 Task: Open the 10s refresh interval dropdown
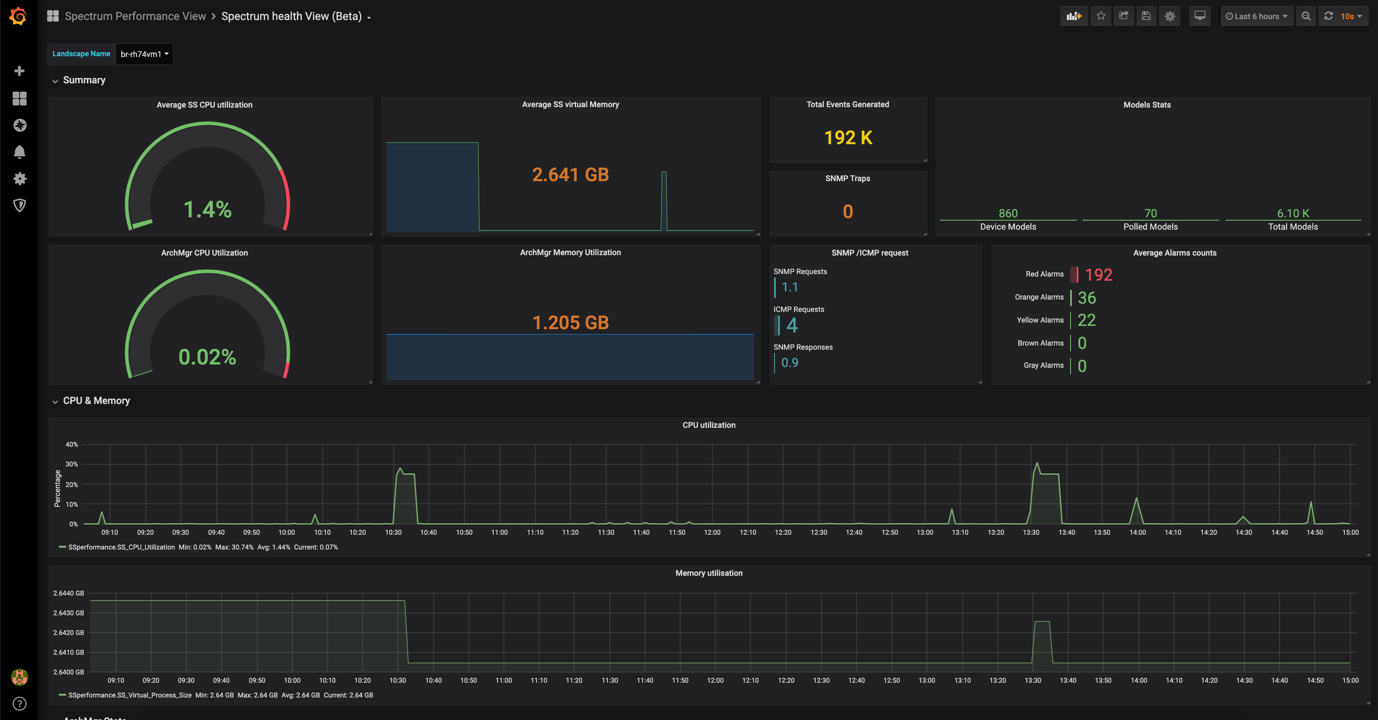pos(1352,16)
